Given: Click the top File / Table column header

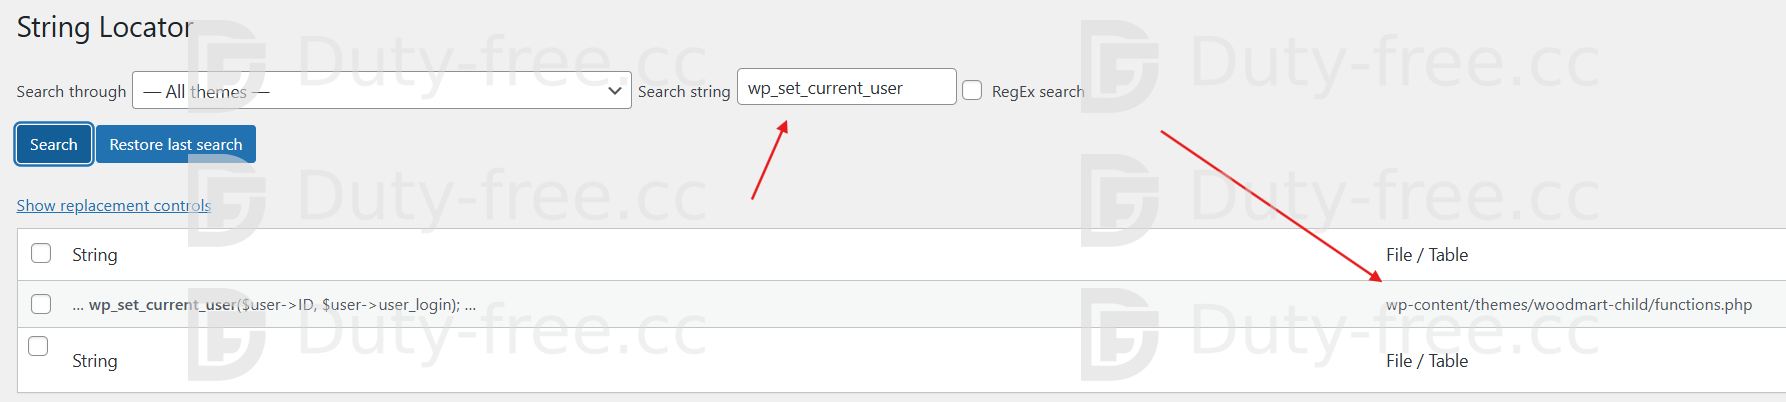Looking at the screenshot, I should (x=1427, y=255).
